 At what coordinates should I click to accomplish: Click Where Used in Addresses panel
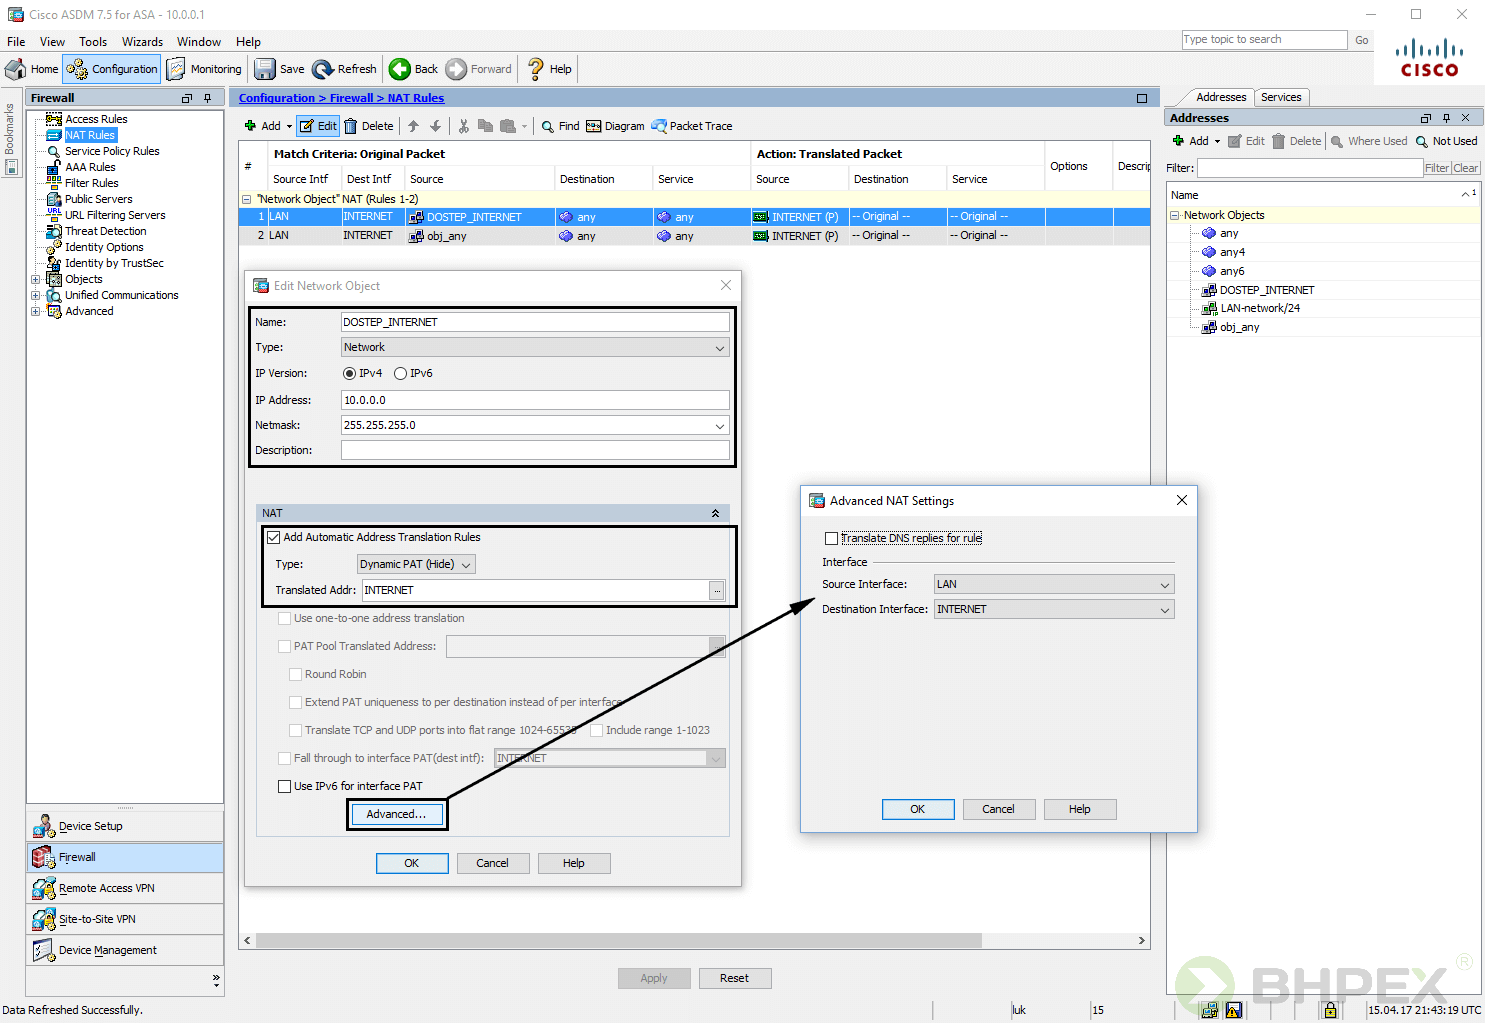(1368, 141)
